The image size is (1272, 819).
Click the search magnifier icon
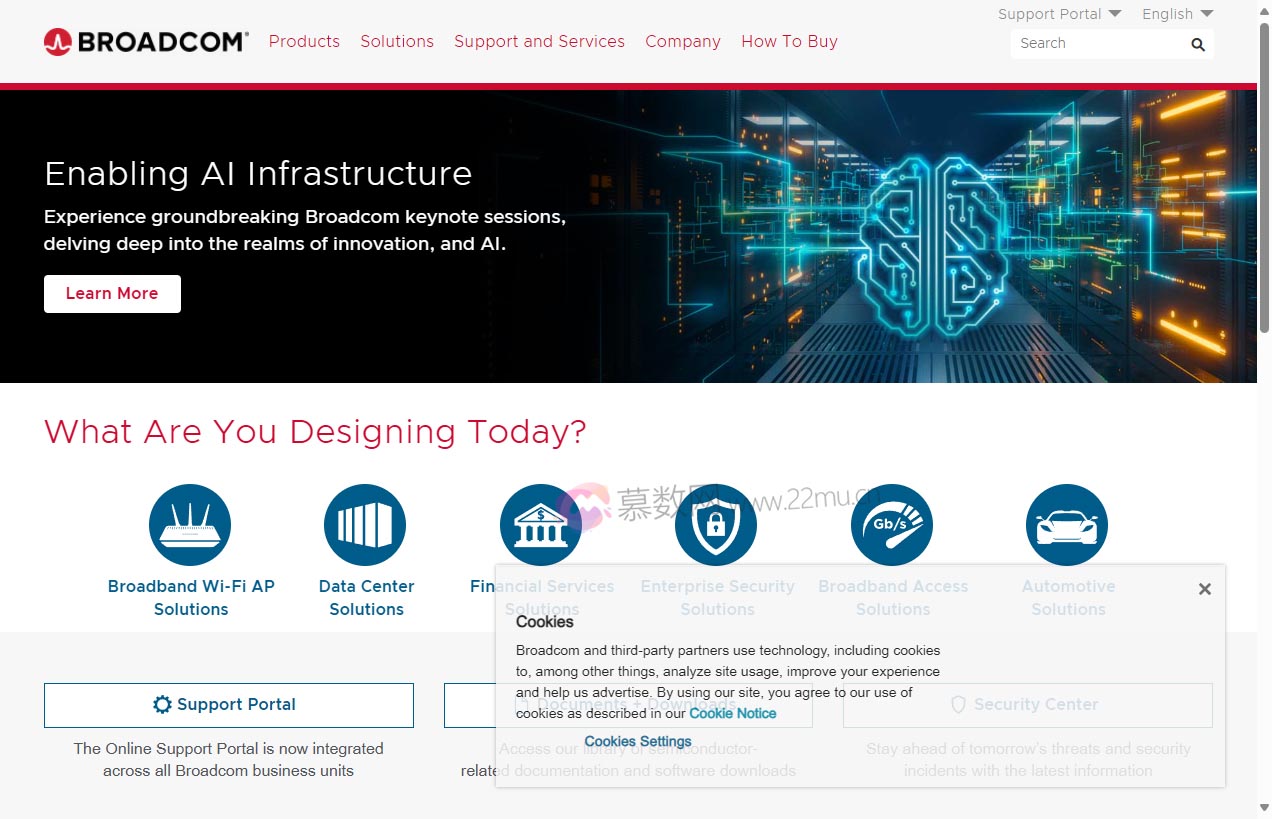click(x=1197, y=44)
